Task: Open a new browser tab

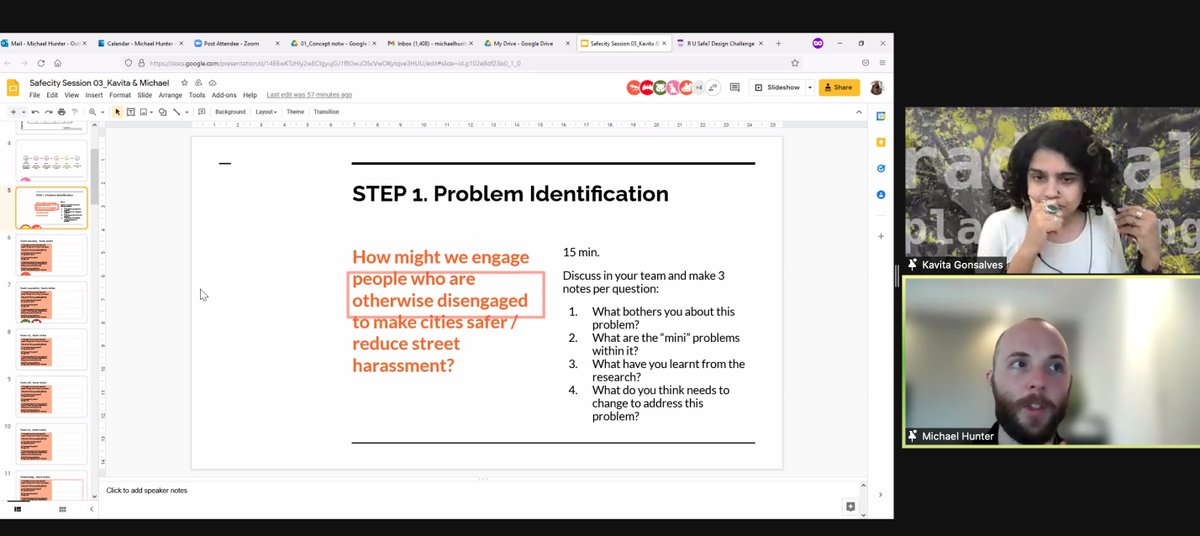Action: tap(779, 44)
